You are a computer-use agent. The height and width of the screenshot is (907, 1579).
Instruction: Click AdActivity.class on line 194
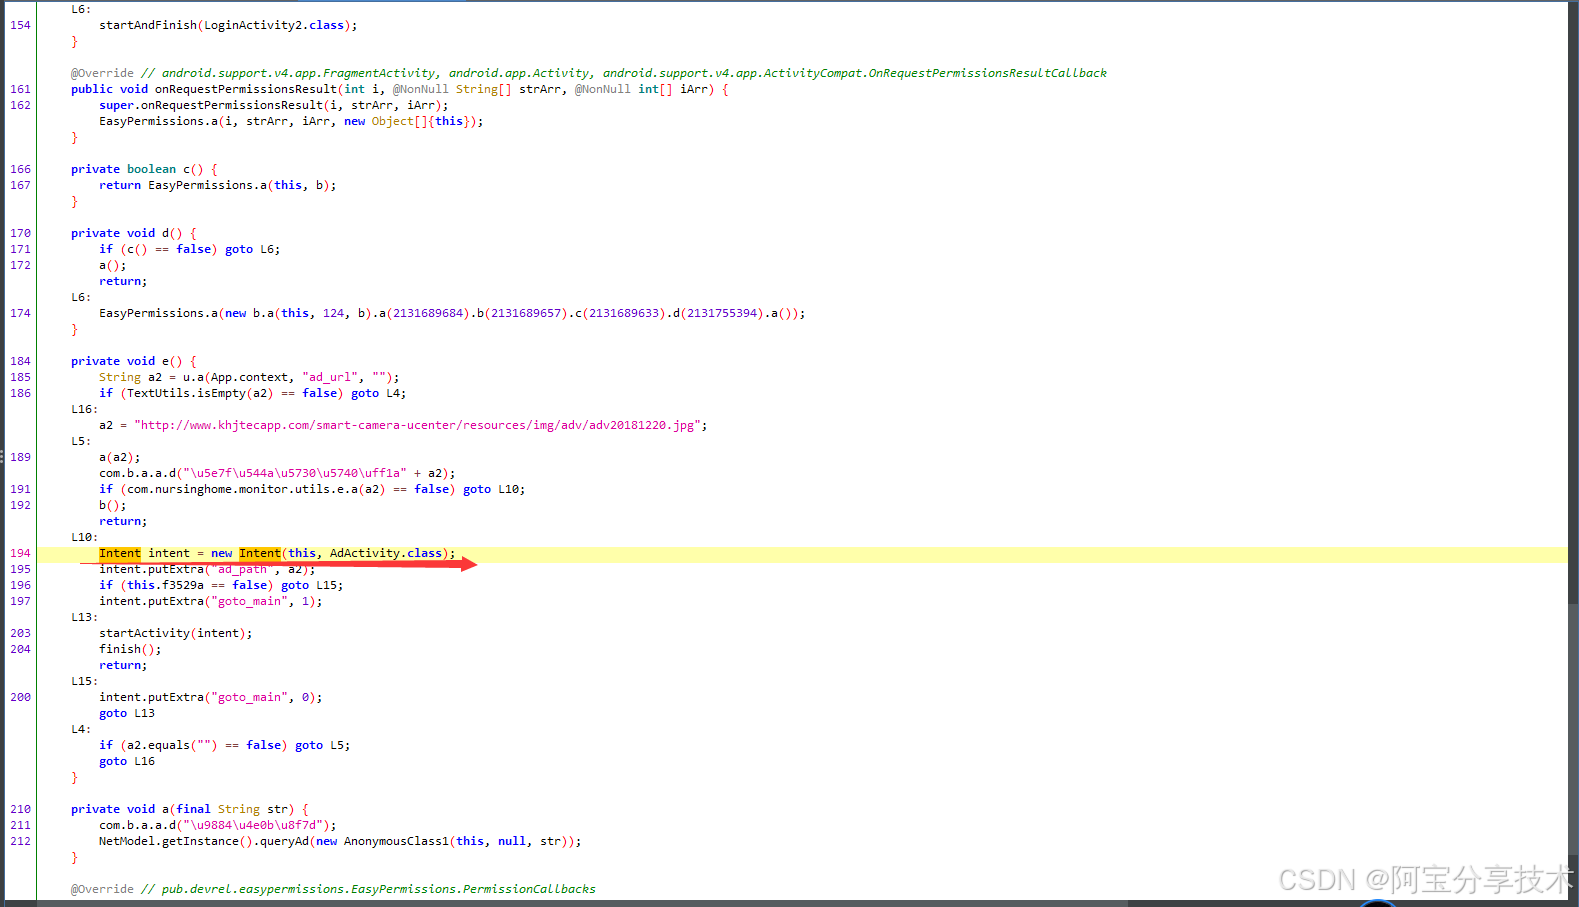pos(386,553)
